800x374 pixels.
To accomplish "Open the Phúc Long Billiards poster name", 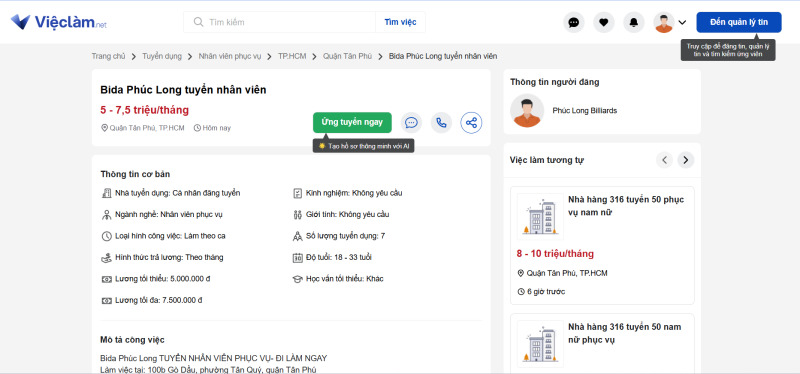I will (x=585, y=110).
